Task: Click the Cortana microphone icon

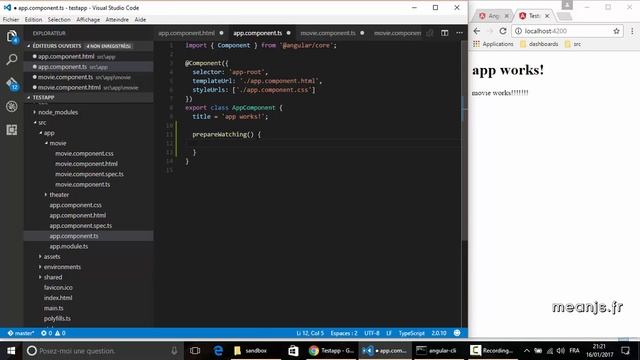Action: point(174,351)
